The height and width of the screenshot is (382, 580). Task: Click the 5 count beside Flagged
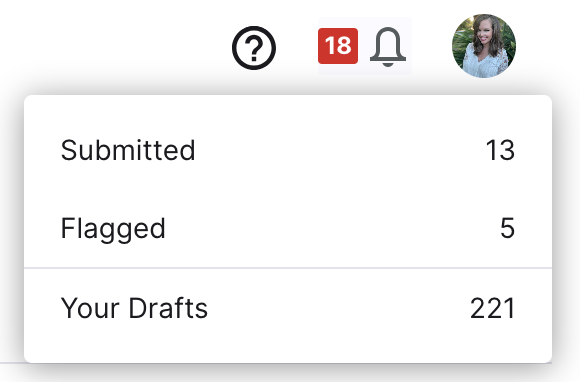[x=507, y=228]
